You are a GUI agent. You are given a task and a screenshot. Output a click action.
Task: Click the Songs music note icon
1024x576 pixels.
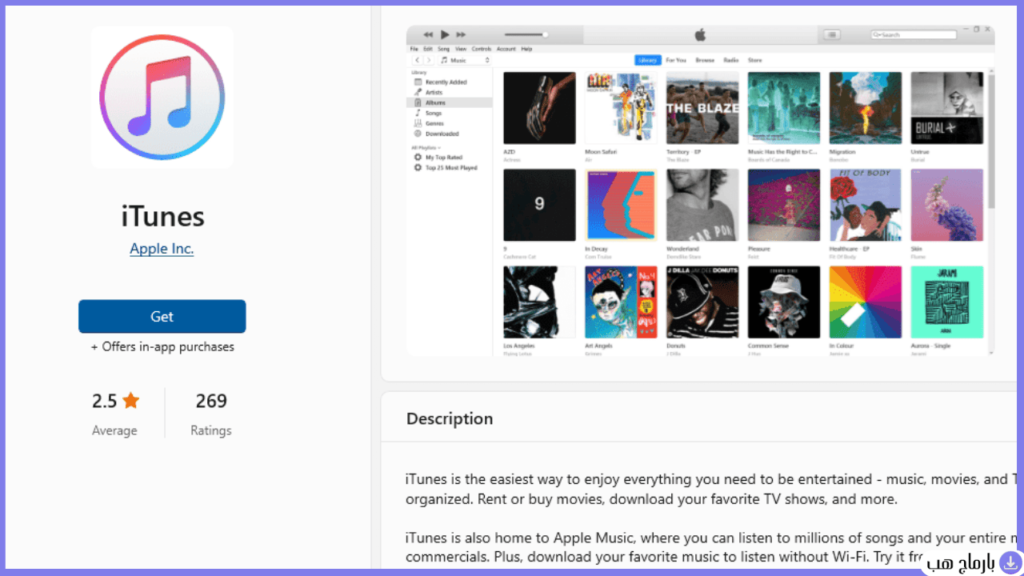point(418,113)
